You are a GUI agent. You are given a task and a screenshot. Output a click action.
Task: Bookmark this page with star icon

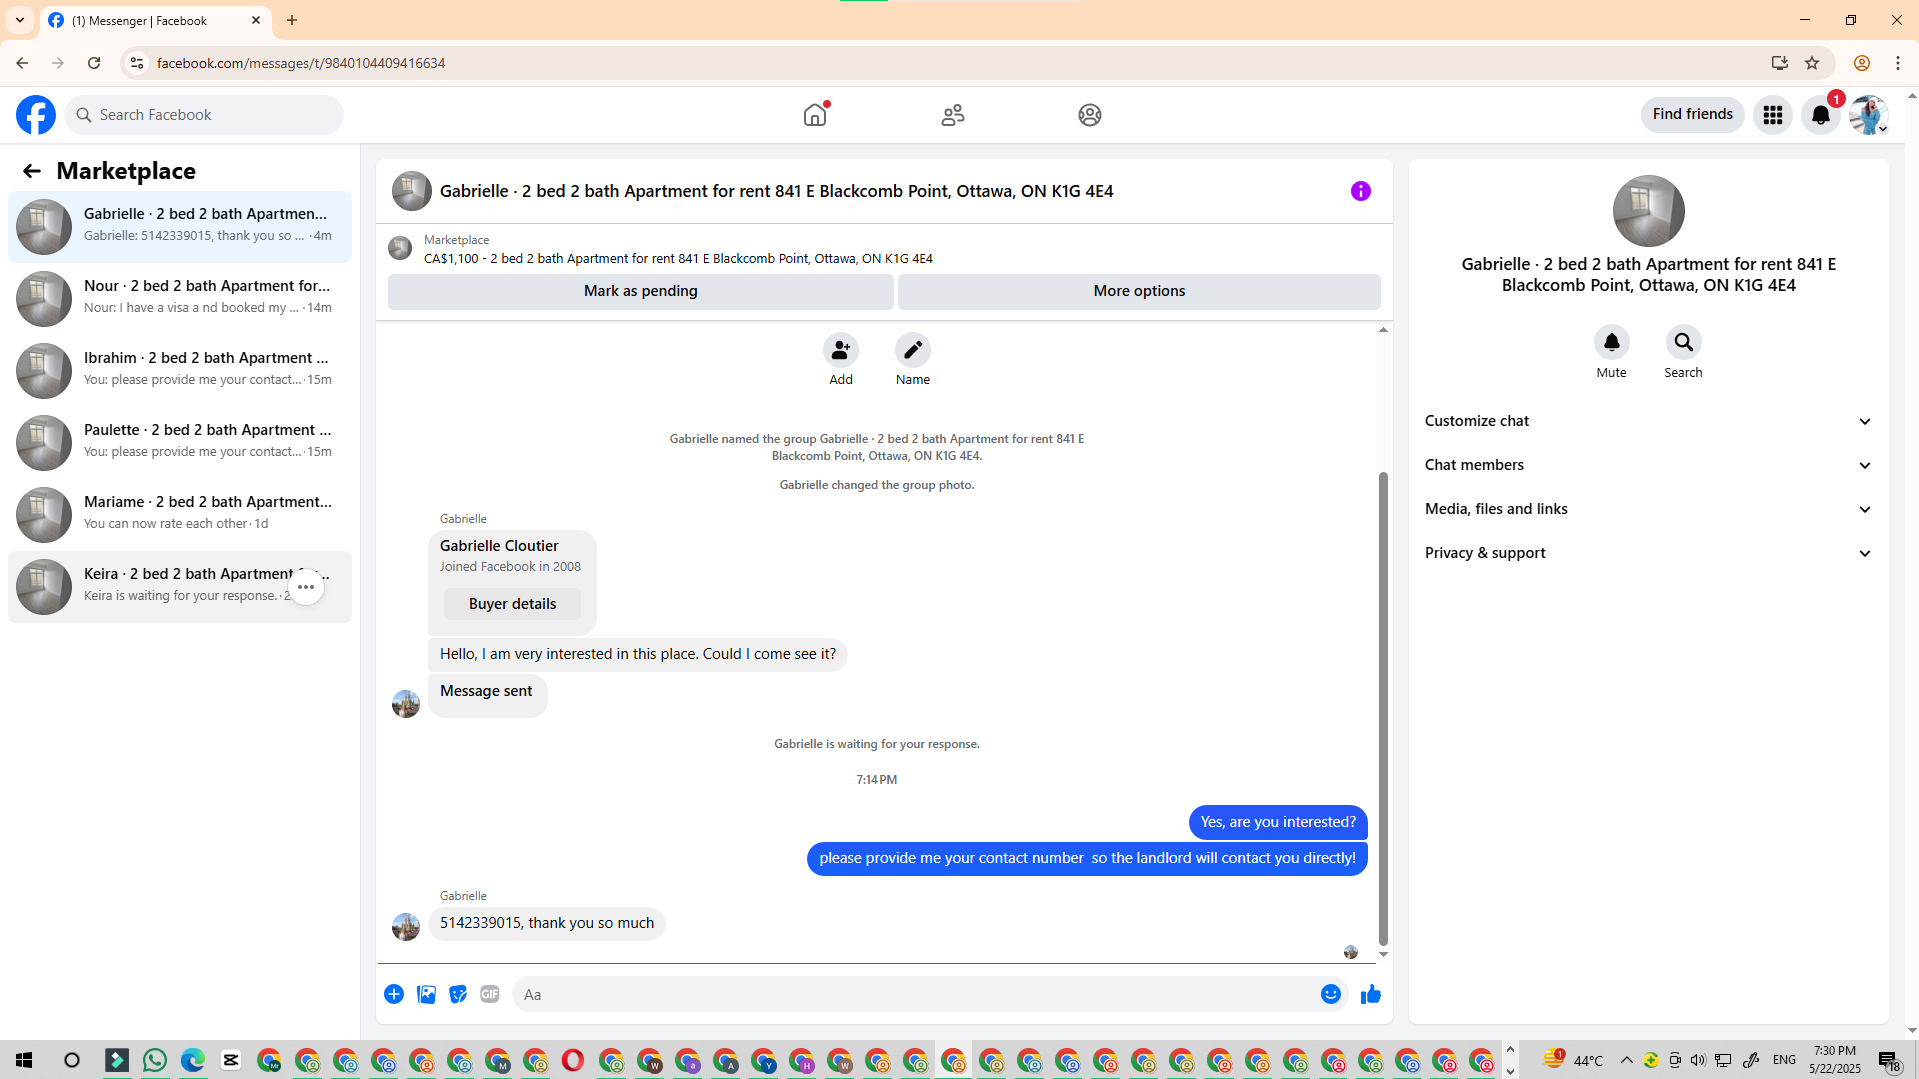pyautogui.click(x=1812, y=63)
